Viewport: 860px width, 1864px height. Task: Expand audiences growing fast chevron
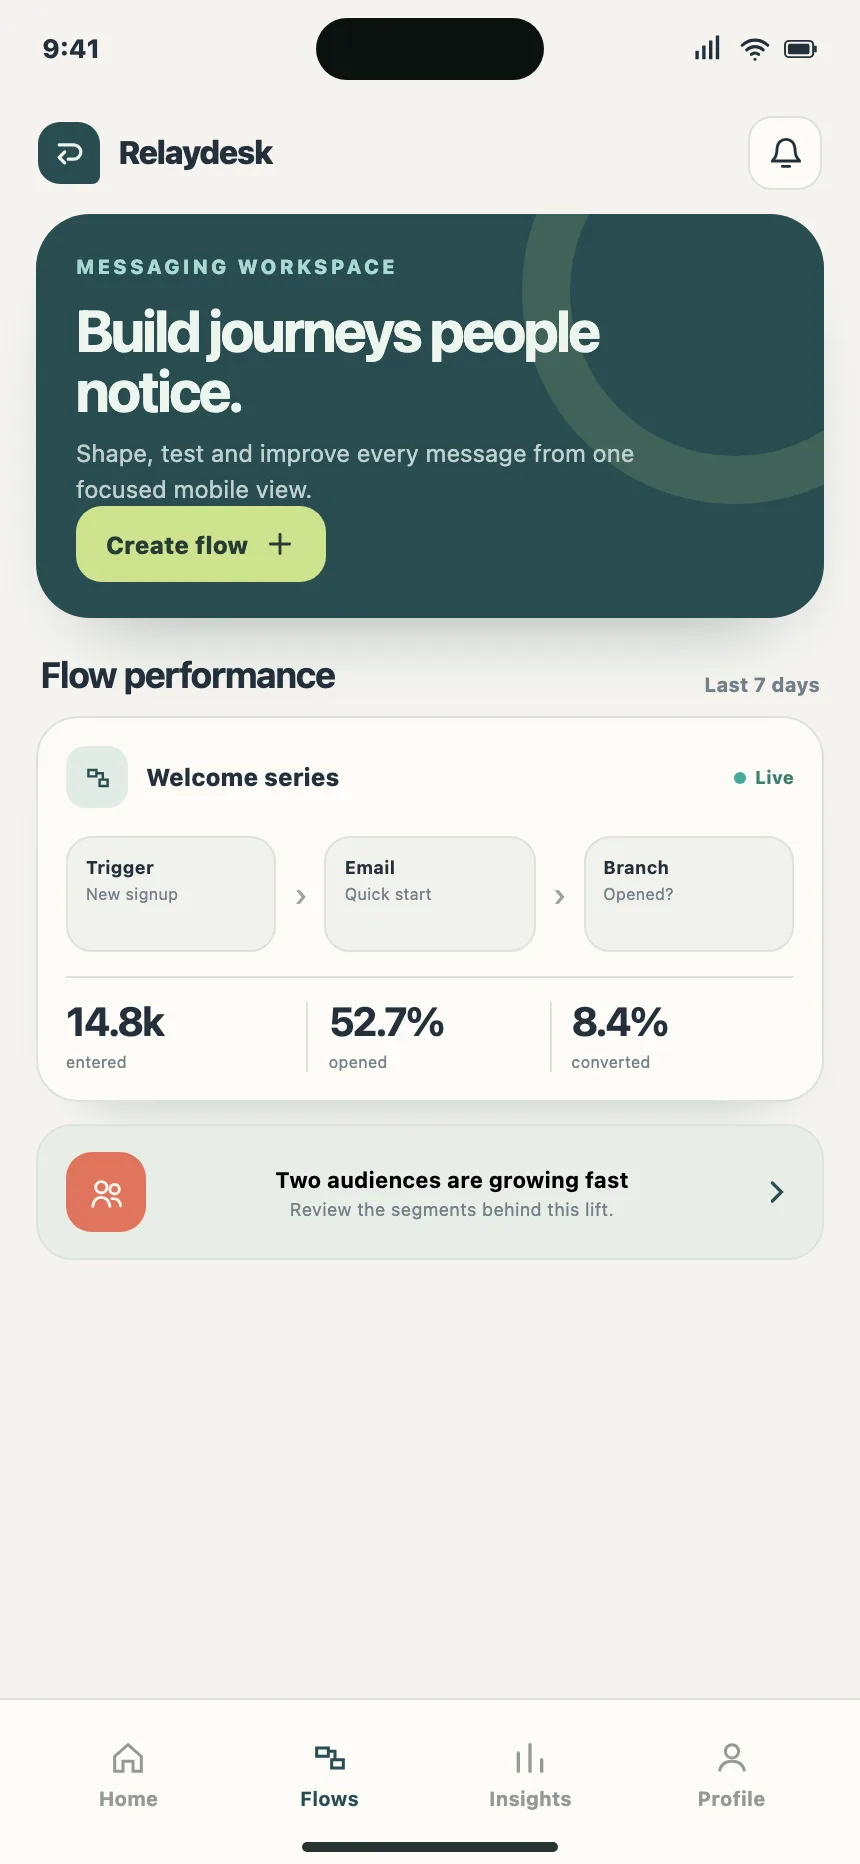(x=776, y=1192)
